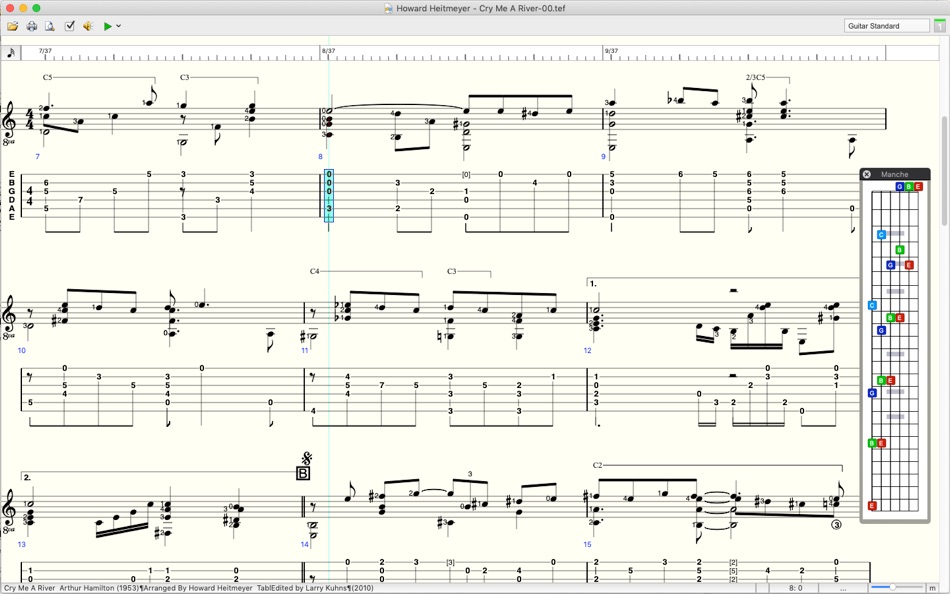Viewport: 950px width, 594px height.
Task: Click the first ending bracket labeled 1.
Action: tap(593, 284)
